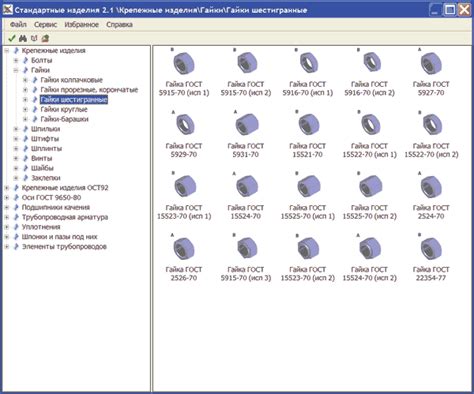Click the binoculars search icon

pyautogui.click(x=23, y=38)
